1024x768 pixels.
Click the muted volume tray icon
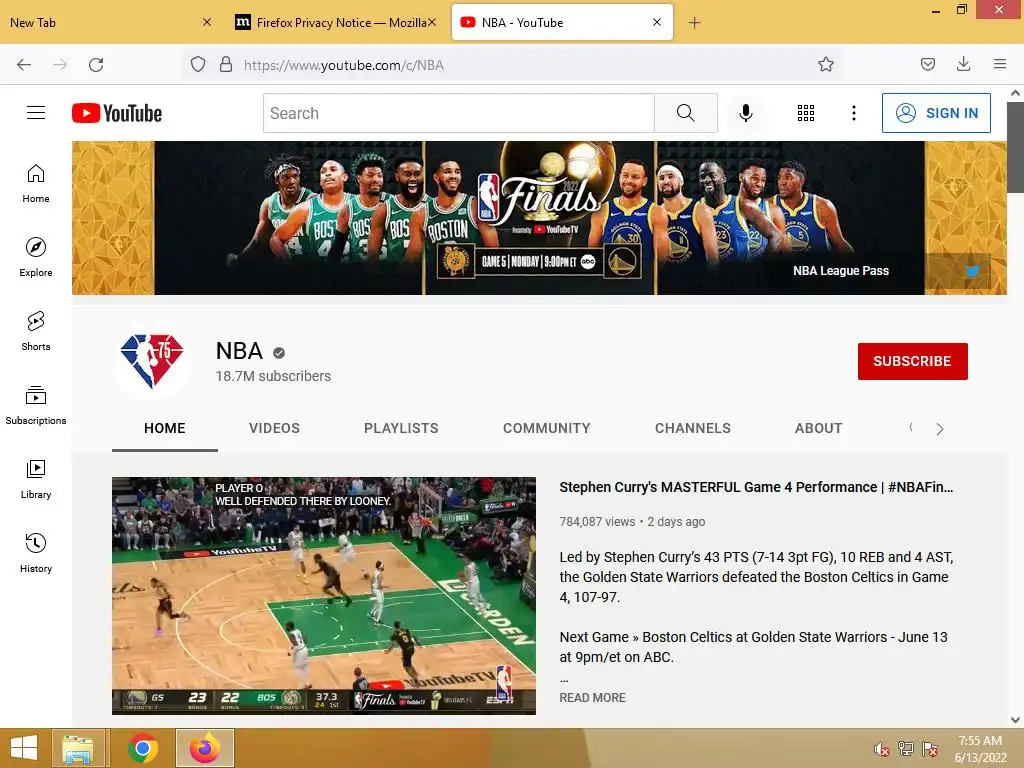click(x=881, y=749)
